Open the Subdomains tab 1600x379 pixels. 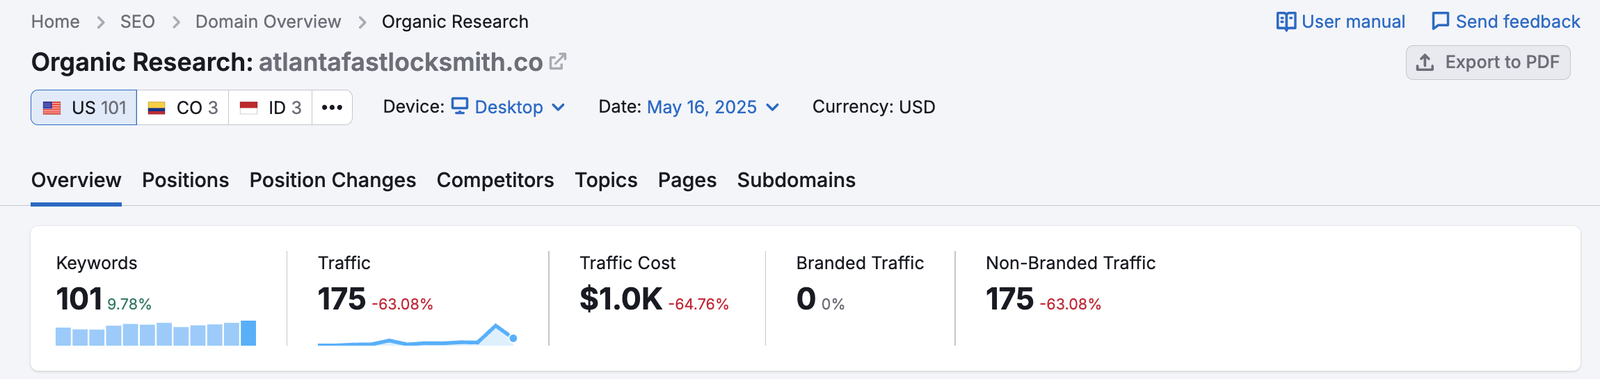point(796,180)
